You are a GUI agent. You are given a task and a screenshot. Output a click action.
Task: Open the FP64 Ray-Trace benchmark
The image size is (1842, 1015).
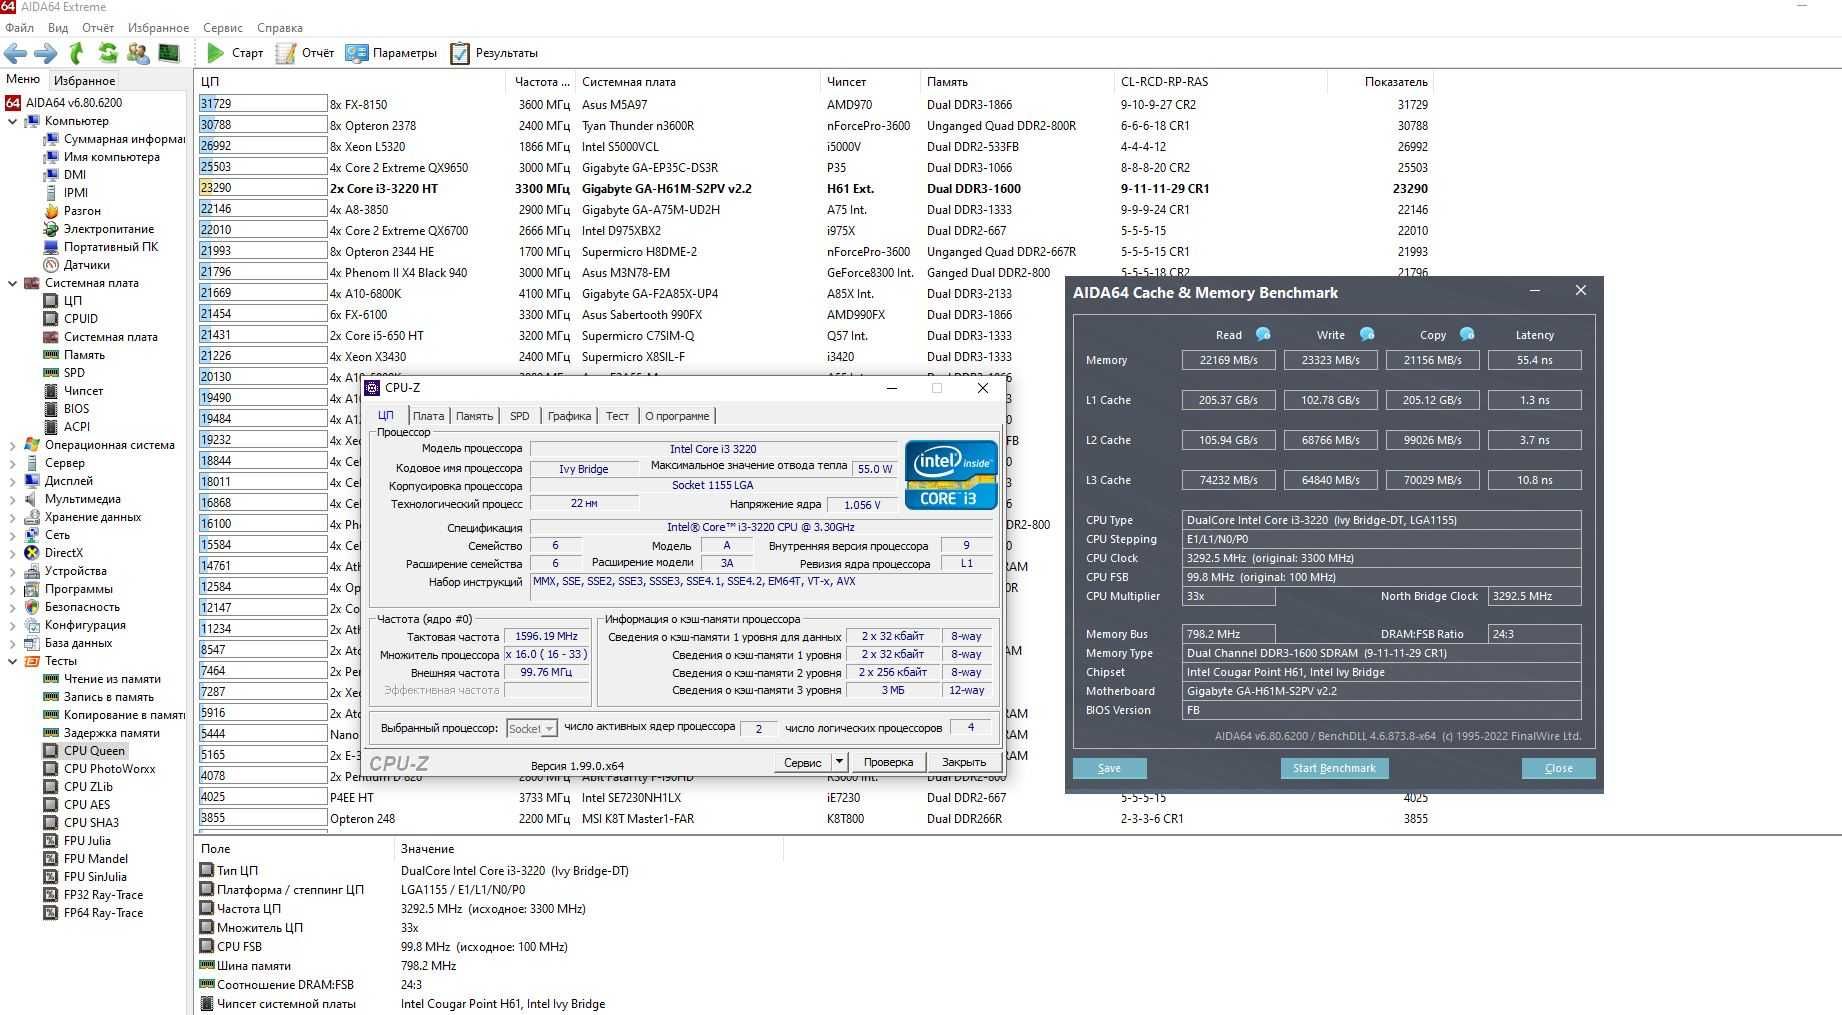[103, 913]
